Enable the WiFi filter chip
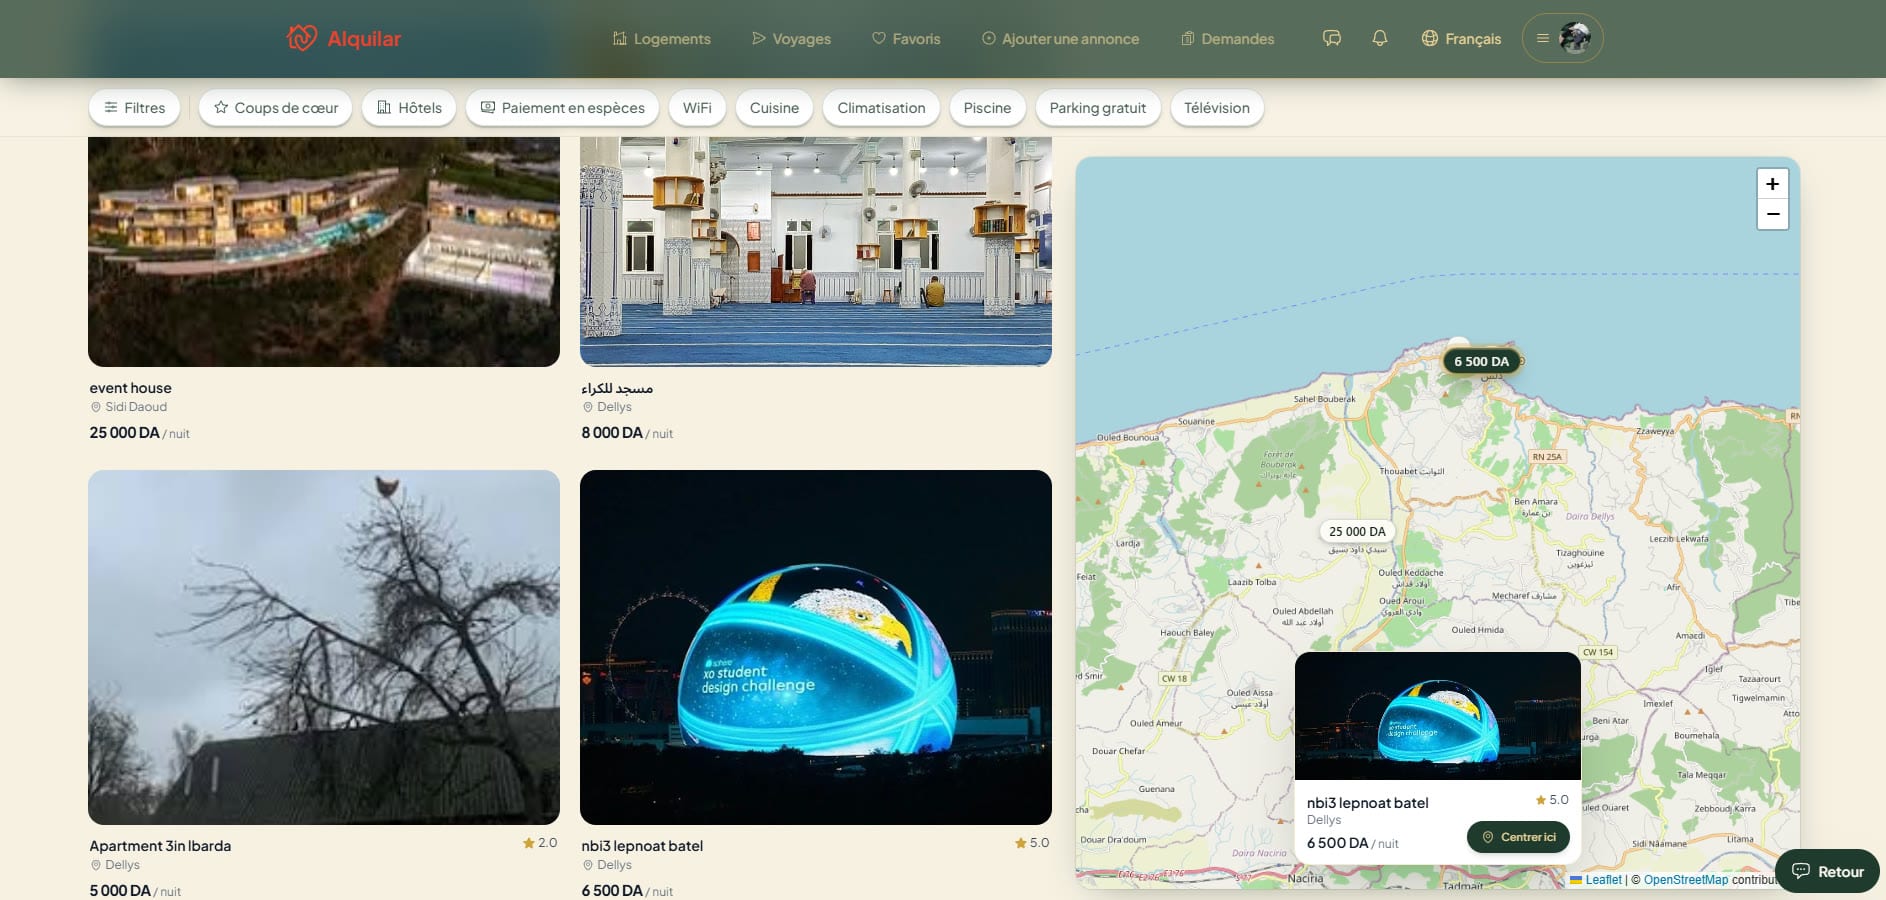 [697, 108]
